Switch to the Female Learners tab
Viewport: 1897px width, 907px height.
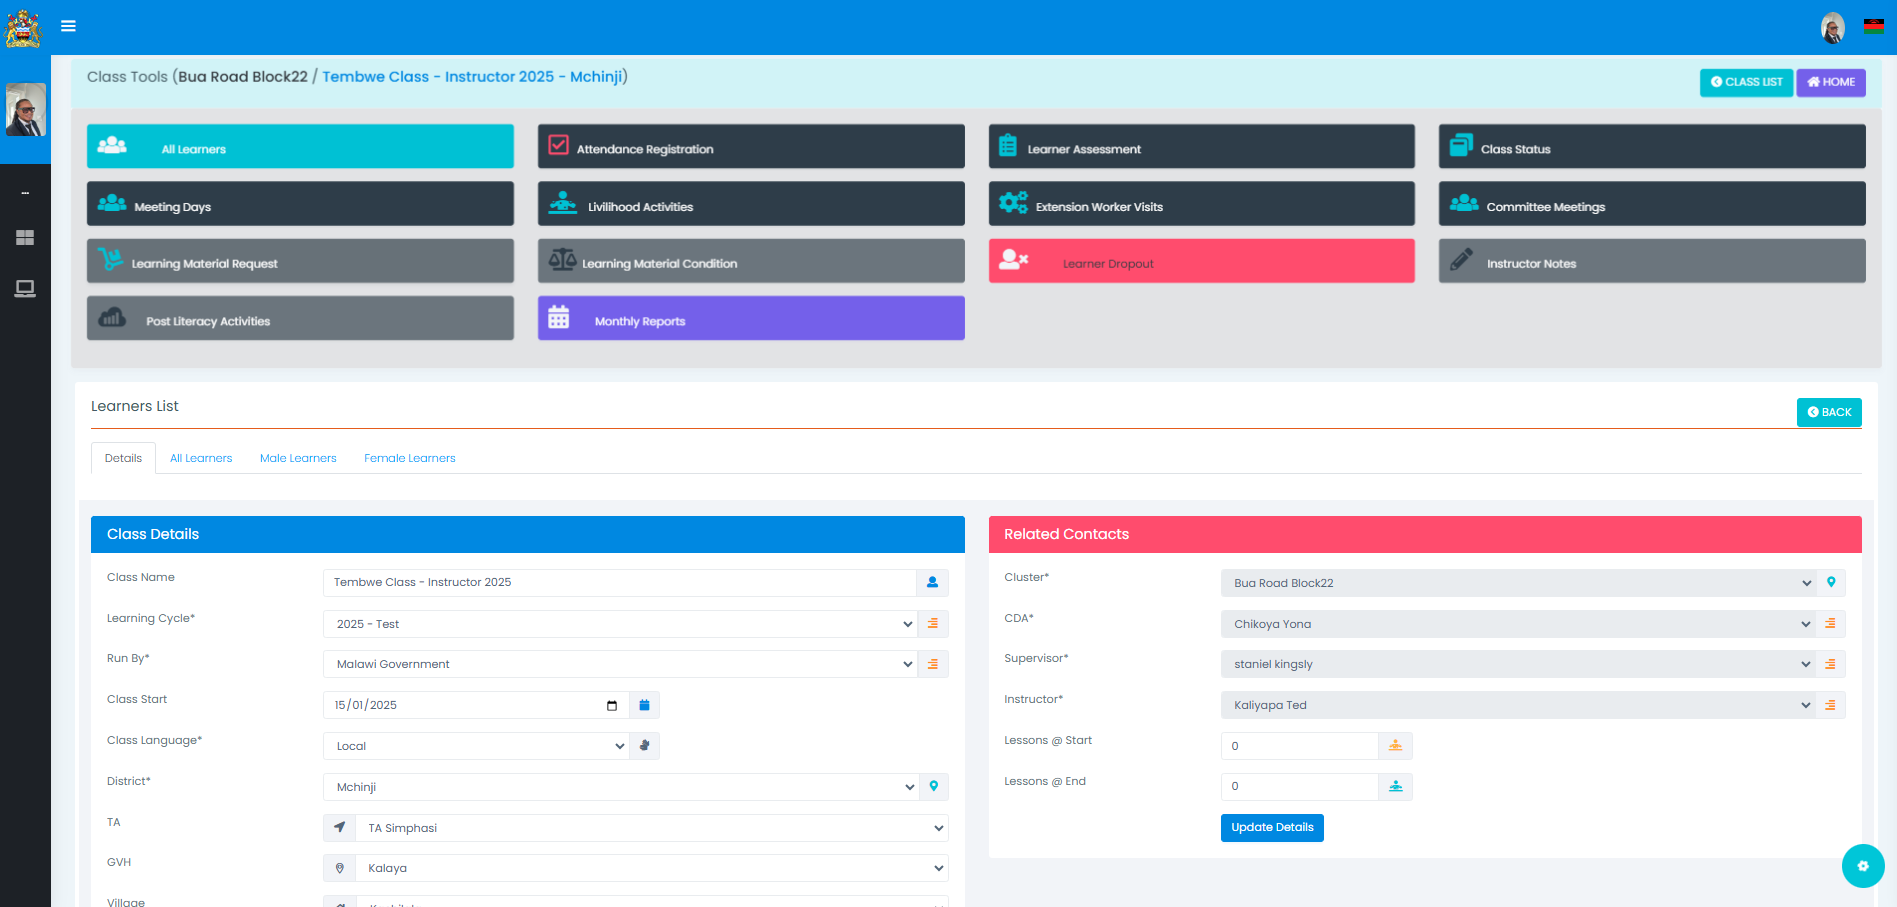click(x=409, y=458)
